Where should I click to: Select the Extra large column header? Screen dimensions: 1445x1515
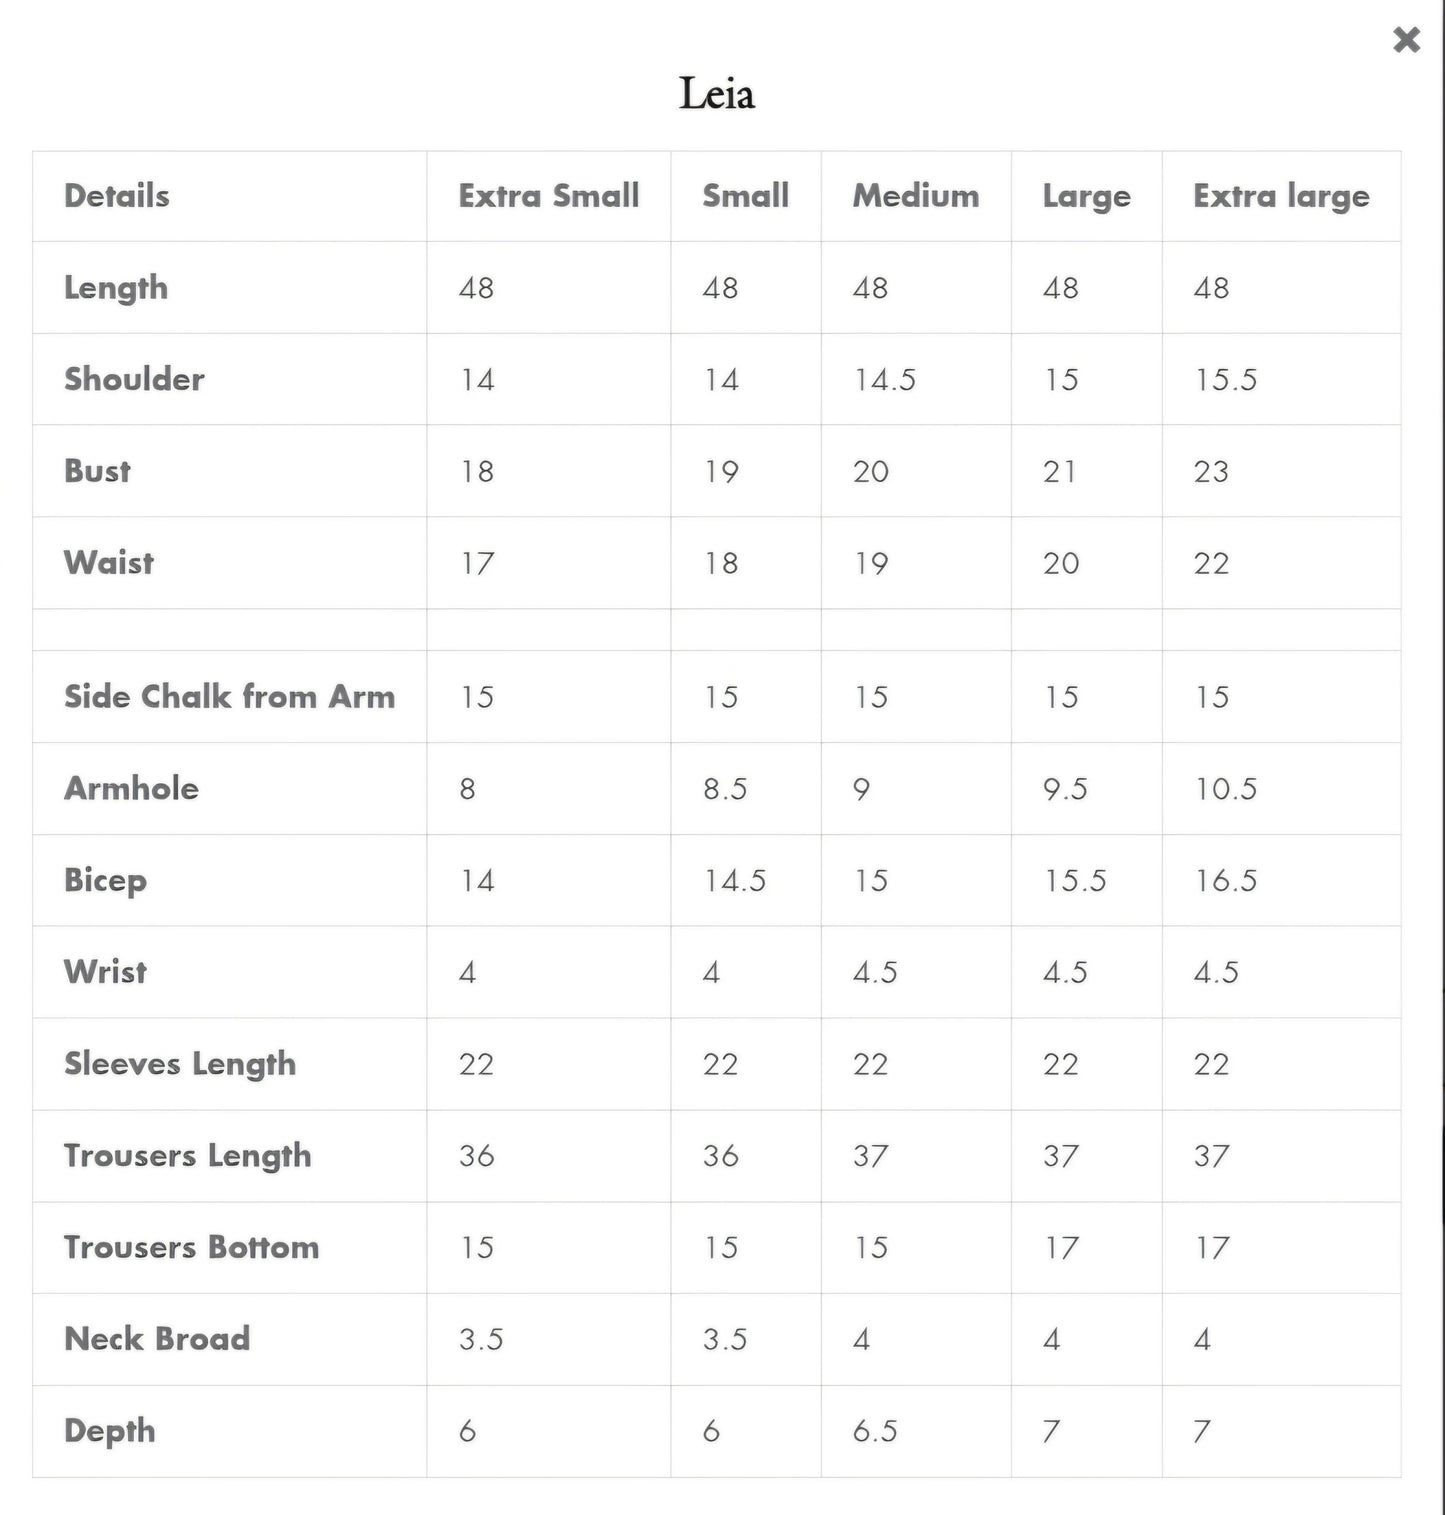pos(1281,196)
